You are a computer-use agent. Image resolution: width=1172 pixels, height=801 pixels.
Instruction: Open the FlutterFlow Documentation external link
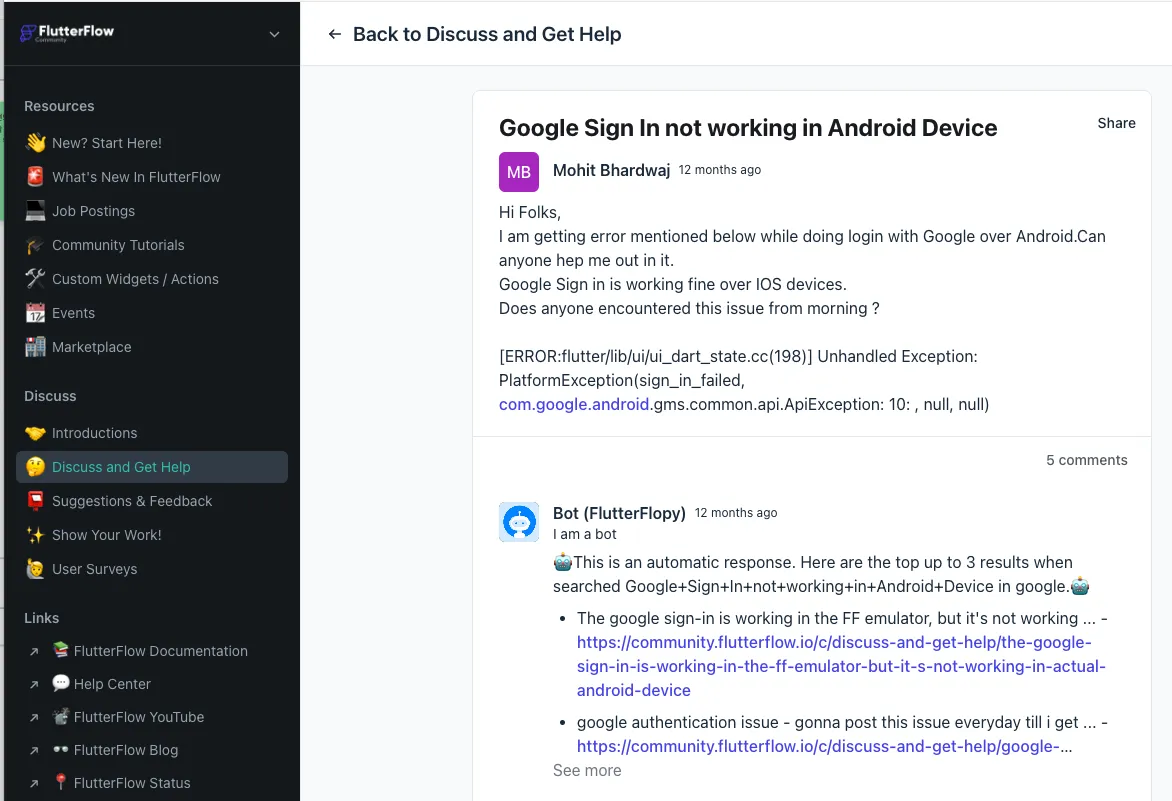pyautogui.click(x=160, y=651)
